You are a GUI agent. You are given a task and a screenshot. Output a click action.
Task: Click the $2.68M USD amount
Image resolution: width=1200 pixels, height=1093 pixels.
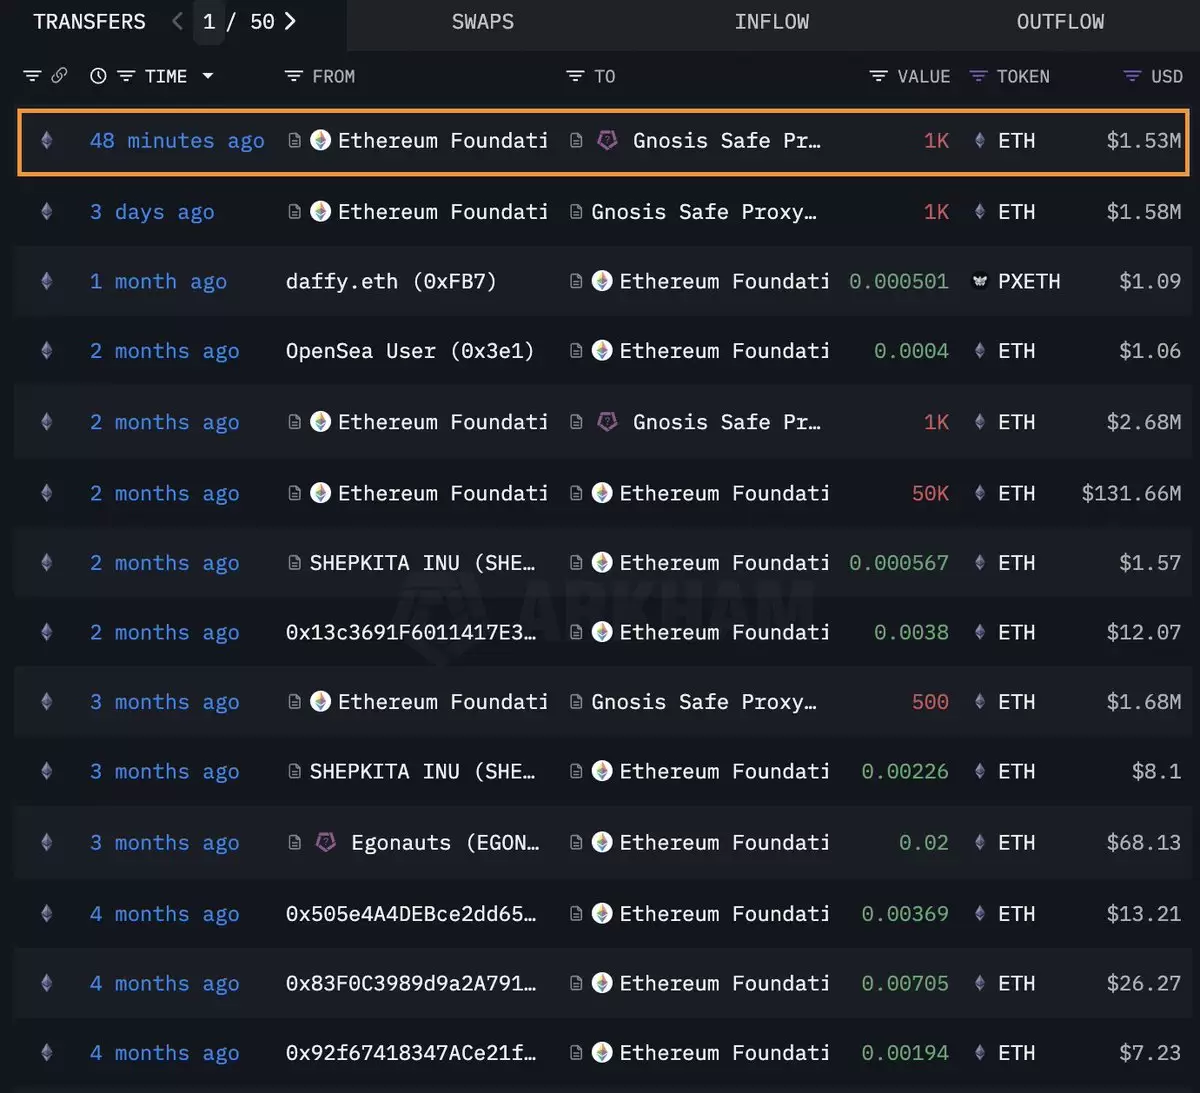[1143, 422]
